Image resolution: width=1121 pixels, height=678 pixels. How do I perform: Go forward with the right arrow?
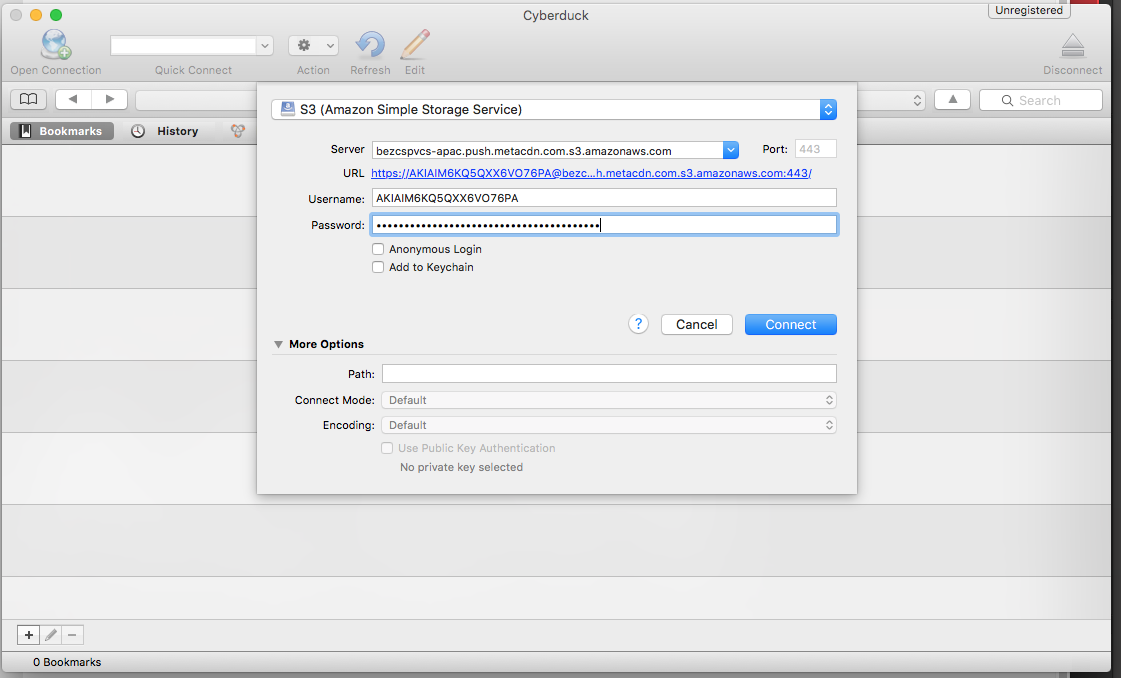point(109,99)
